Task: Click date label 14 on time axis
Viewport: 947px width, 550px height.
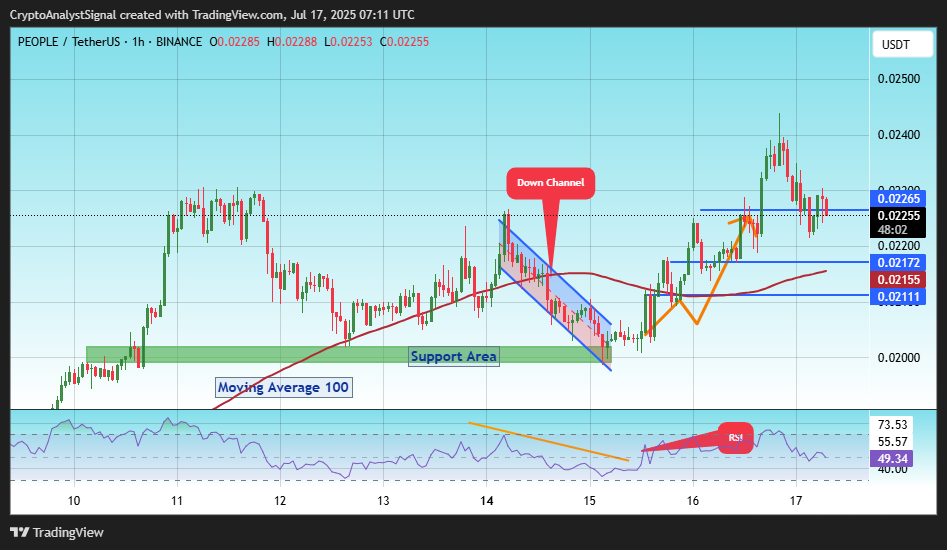Action: 487,500
